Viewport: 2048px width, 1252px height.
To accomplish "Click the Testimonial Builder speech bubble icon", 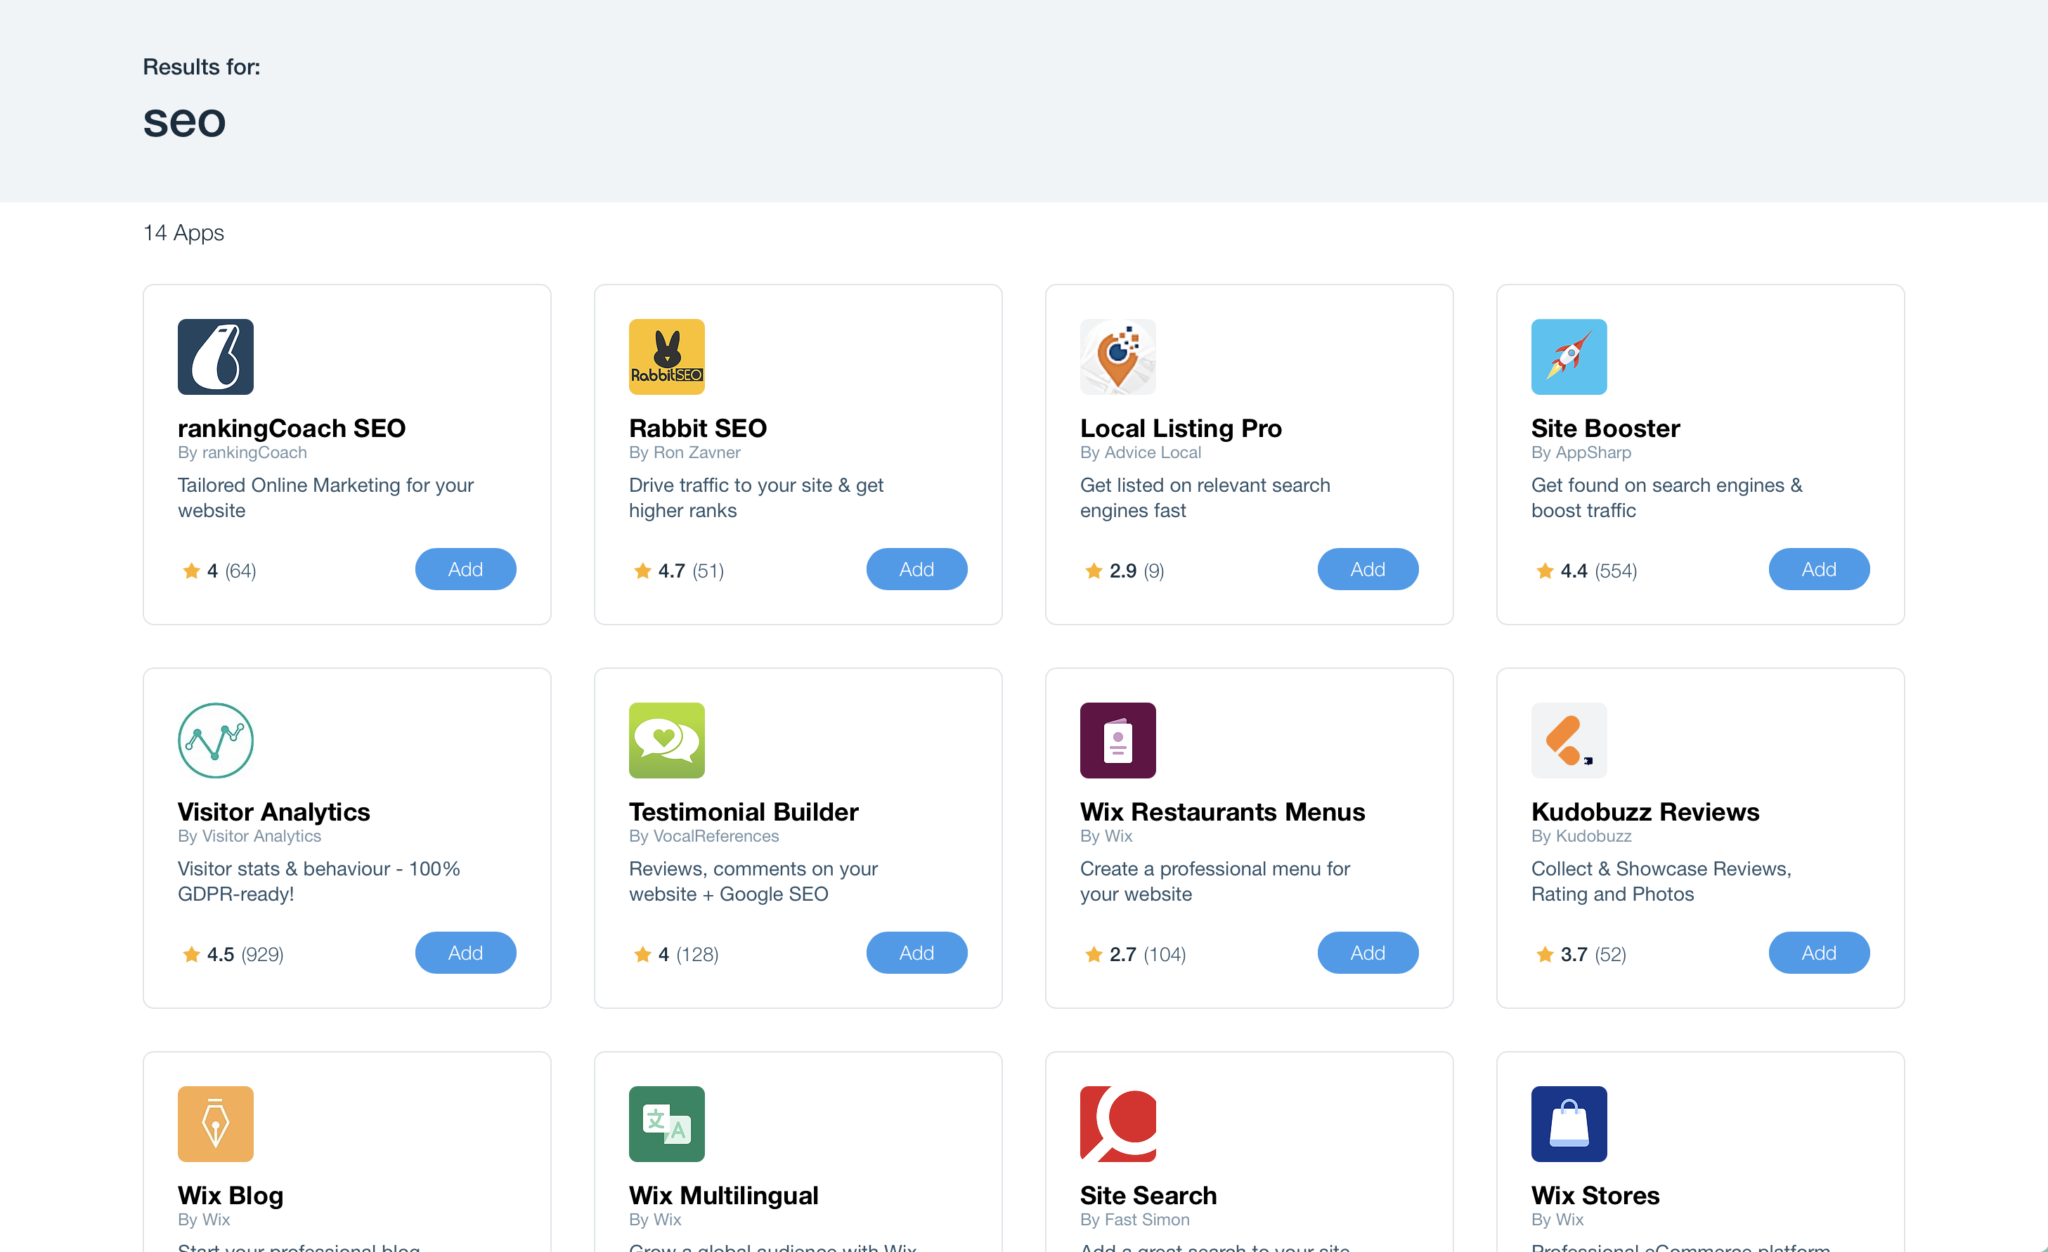I will point(667,741).
